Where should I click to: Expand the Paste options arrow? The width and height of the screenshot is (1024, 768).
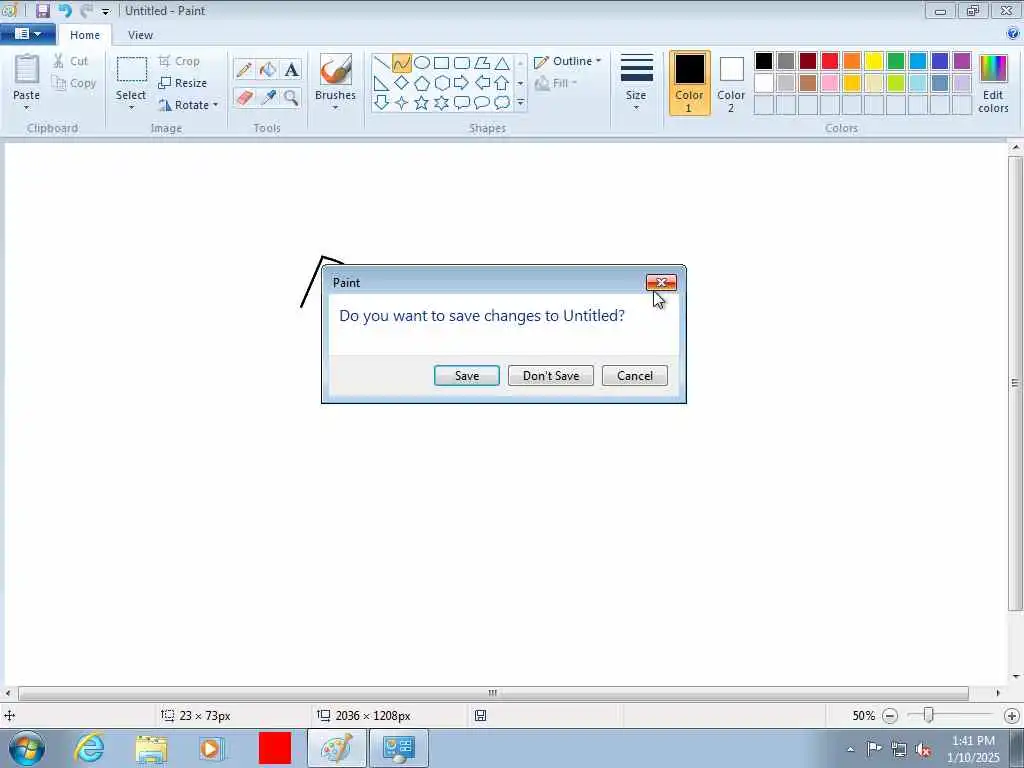point(27,108)
